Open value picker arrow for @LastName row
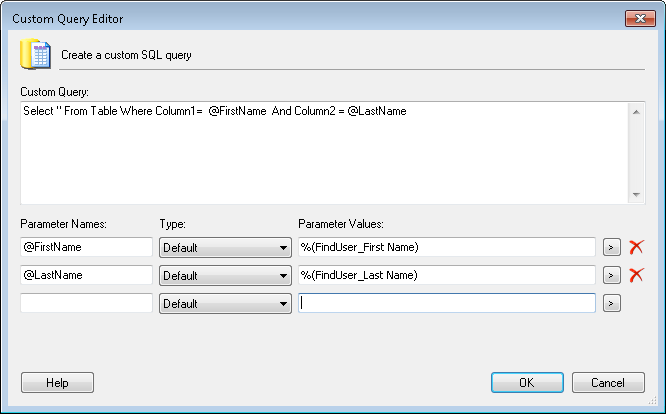Screen dimensions: 666x414 pos(611,275)
